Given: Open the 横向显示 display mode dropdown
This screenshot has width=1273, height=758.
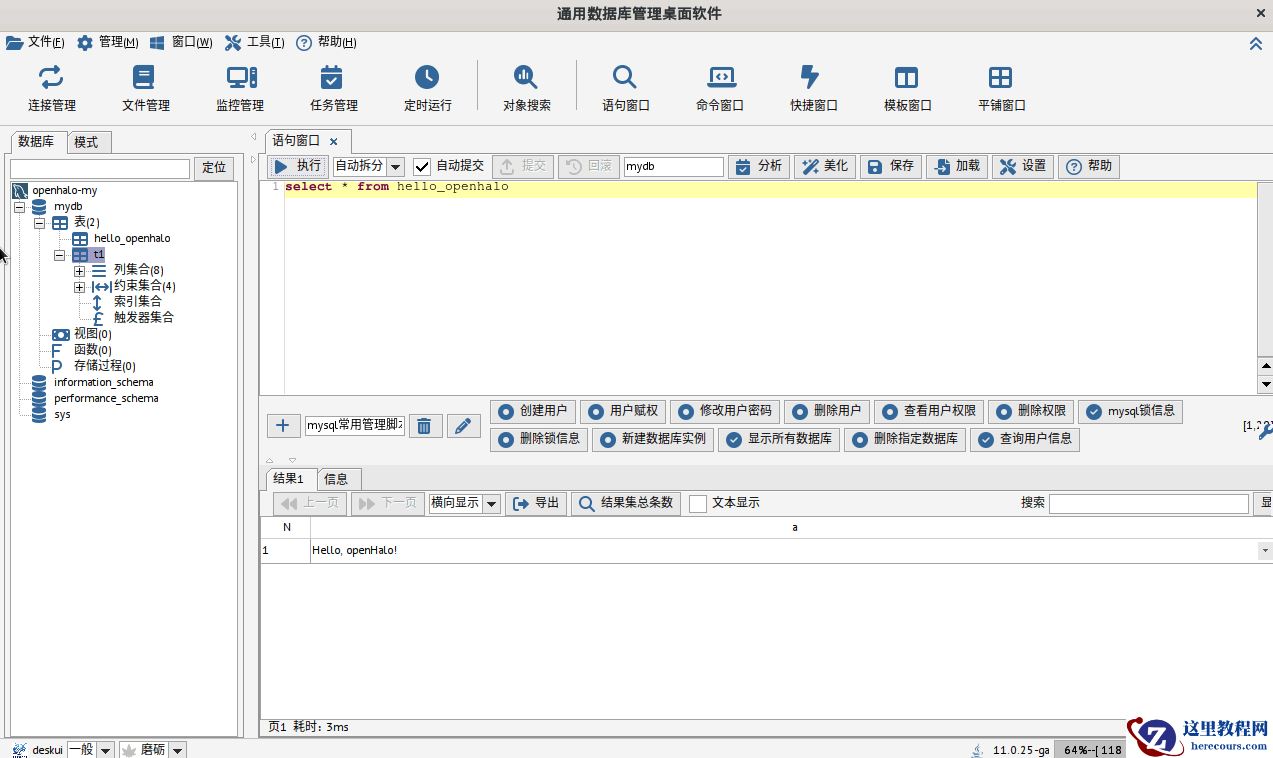Looking at the screenshot, I should 491,504.
